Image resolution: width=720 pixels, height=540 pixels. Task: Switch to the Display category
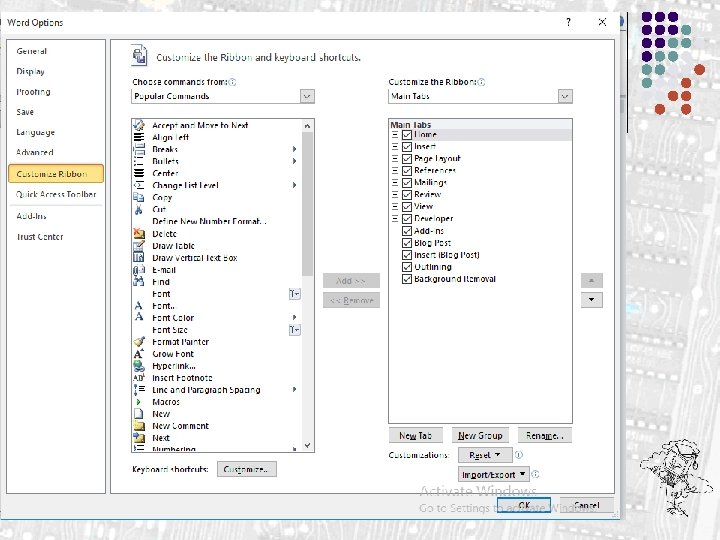[30, 71]
